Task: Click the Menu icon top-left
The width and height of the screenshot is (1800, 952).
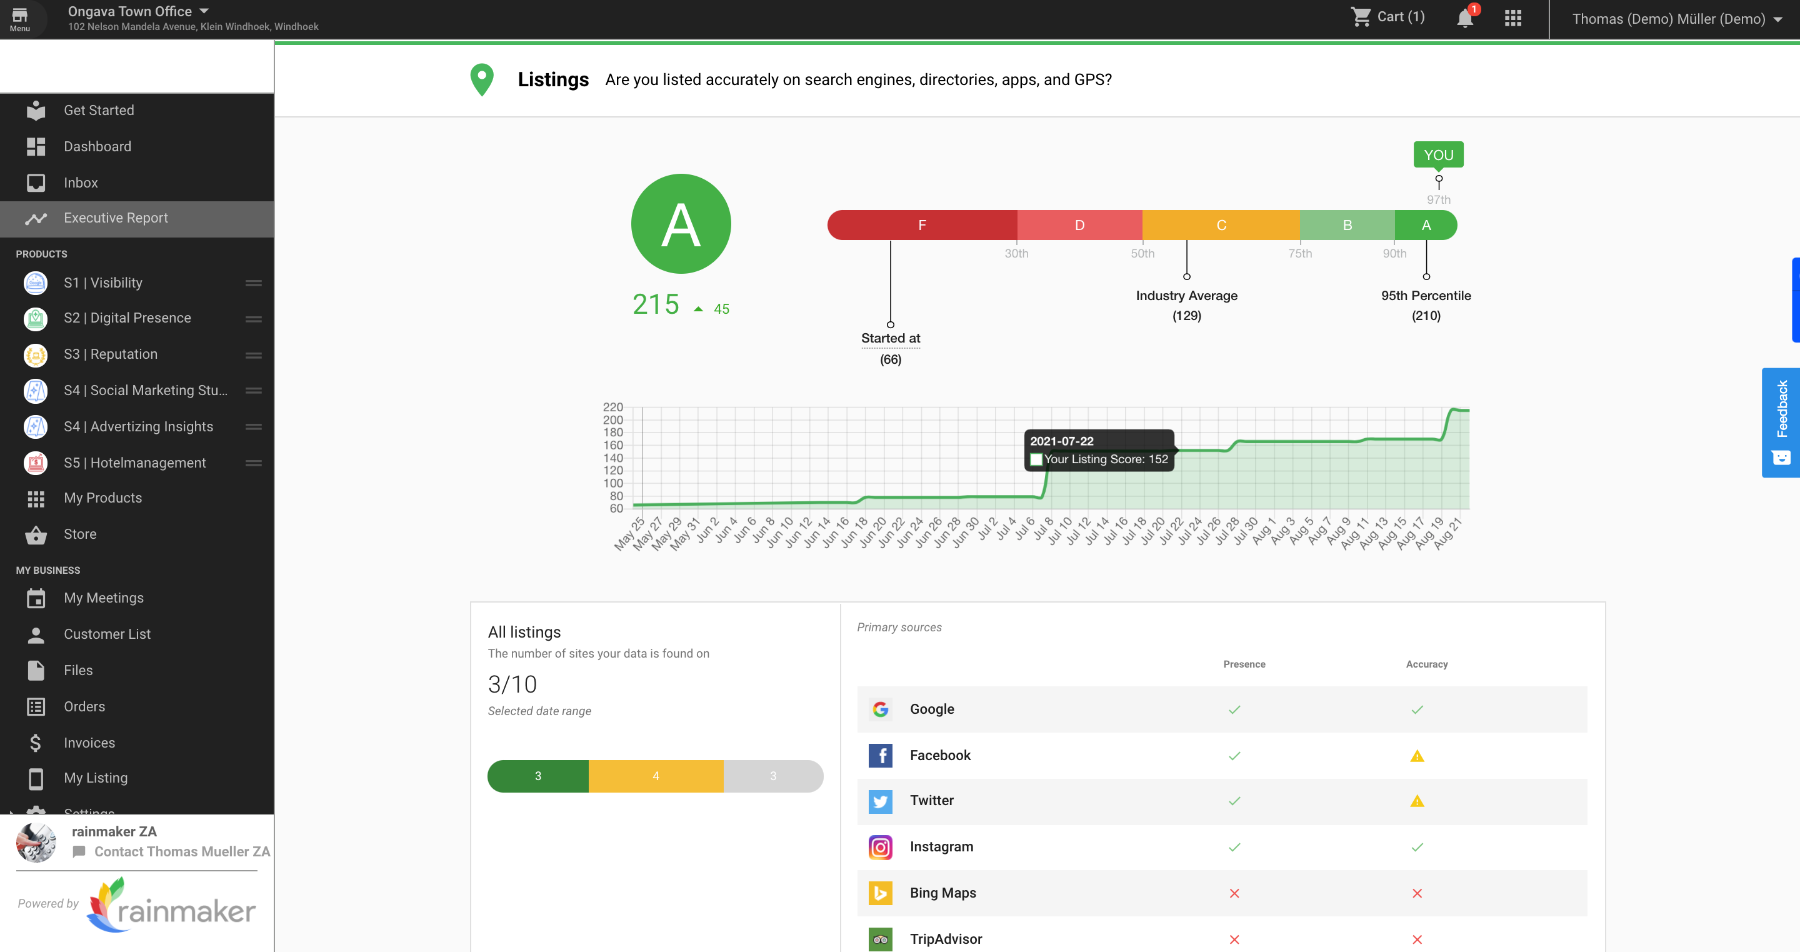Action: (x=20, y=18)
